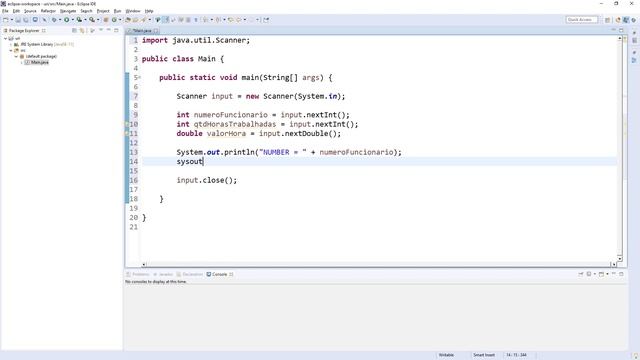Click in the Quick Access field
Viewport: 640px width, 360px height.
[582, 20]
